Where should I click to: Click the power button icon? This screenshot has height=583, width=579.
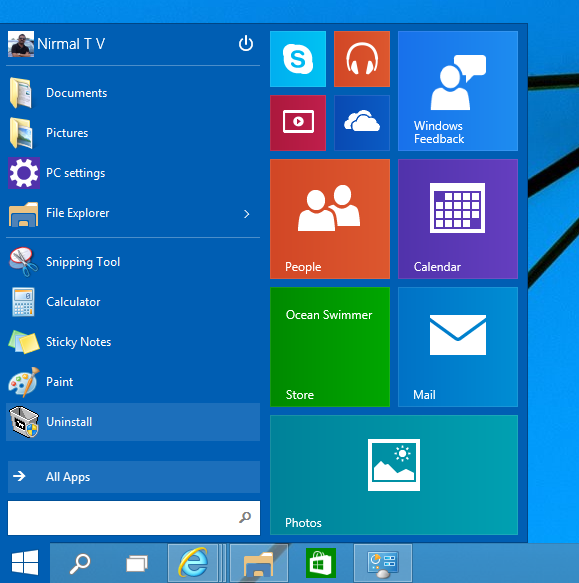click(x=246, y=44)
